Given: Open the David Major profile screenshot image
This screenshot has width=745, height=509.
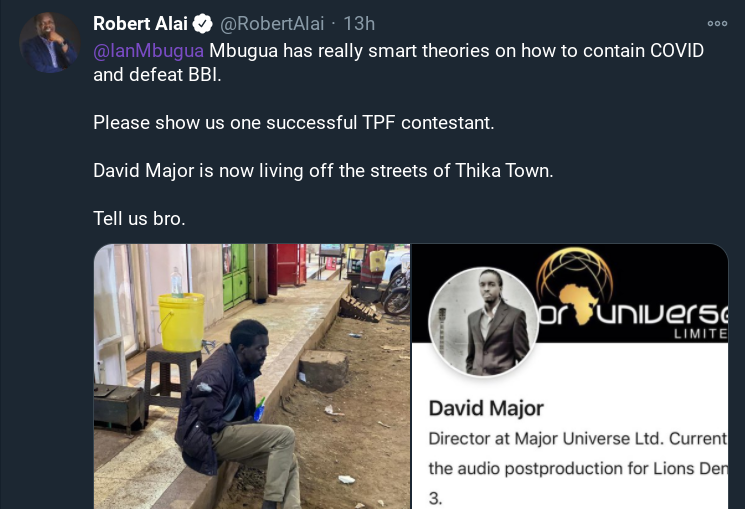Looking at the screenshot, I should click(x=570, y=376).
